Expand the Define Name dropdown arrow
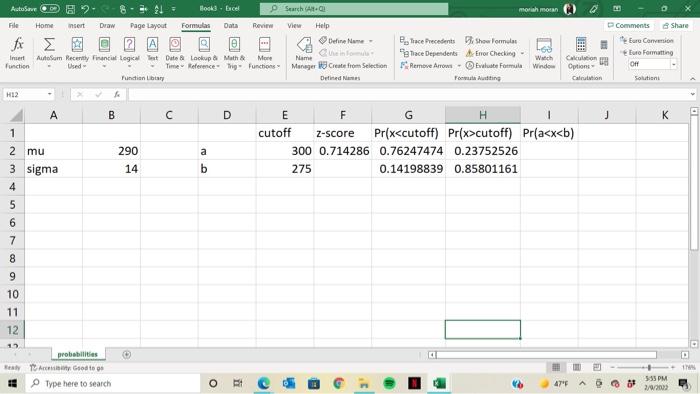 371,41
